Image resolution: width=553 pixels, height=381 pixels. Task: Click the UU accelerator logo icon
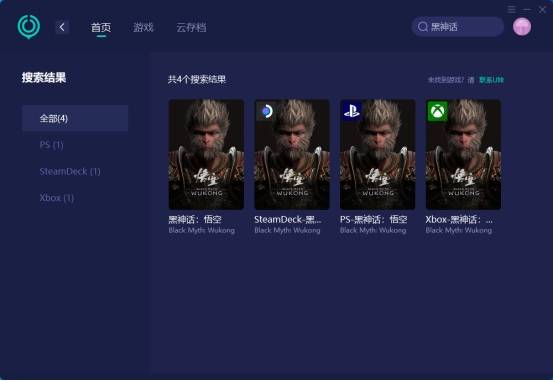[29, 26]
